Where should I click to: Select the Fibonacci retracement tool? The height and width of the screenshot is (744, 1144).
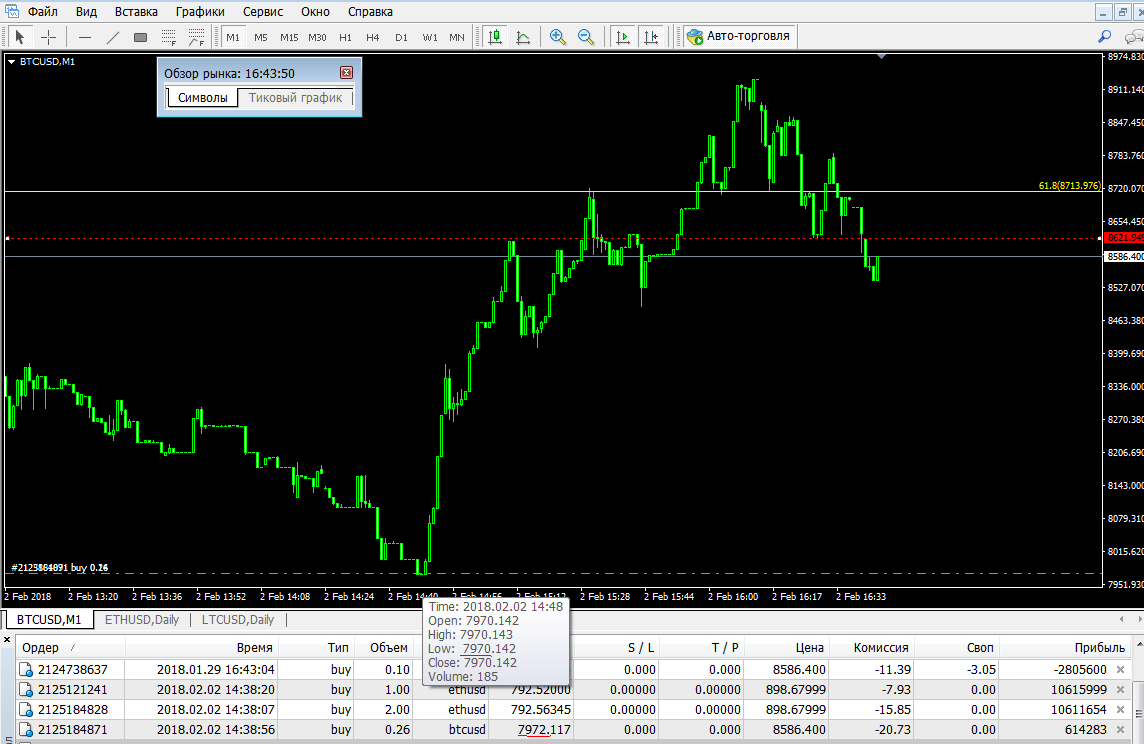coord(169,36)
